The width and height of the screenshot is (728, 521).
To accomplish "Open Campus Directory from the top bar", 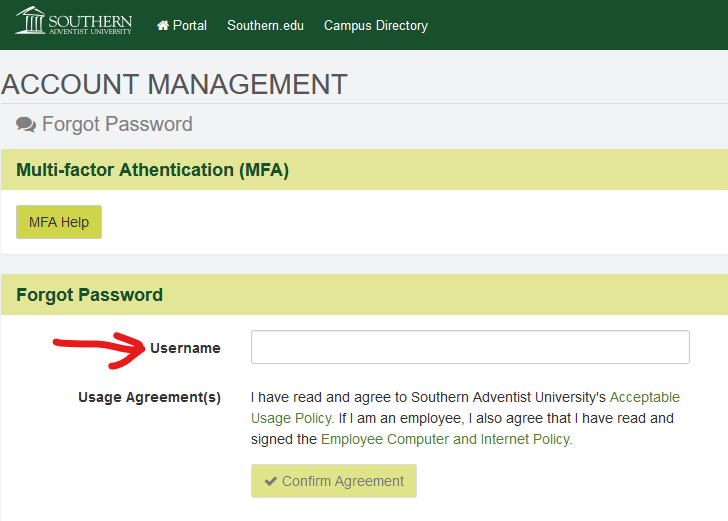I will pos(375,25).
